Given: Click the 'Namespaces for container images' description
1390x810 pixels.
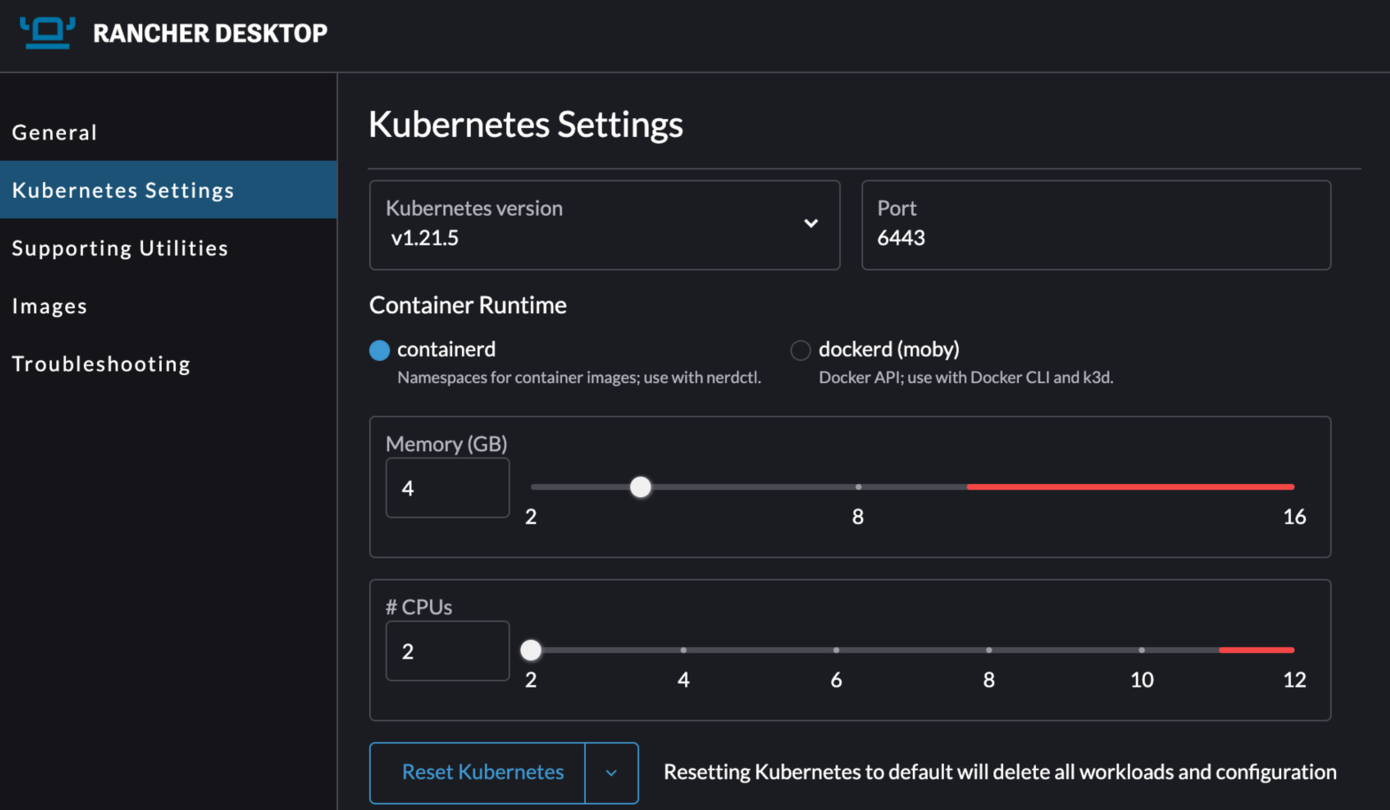Looking at the screenshot, I should [579, 378].
